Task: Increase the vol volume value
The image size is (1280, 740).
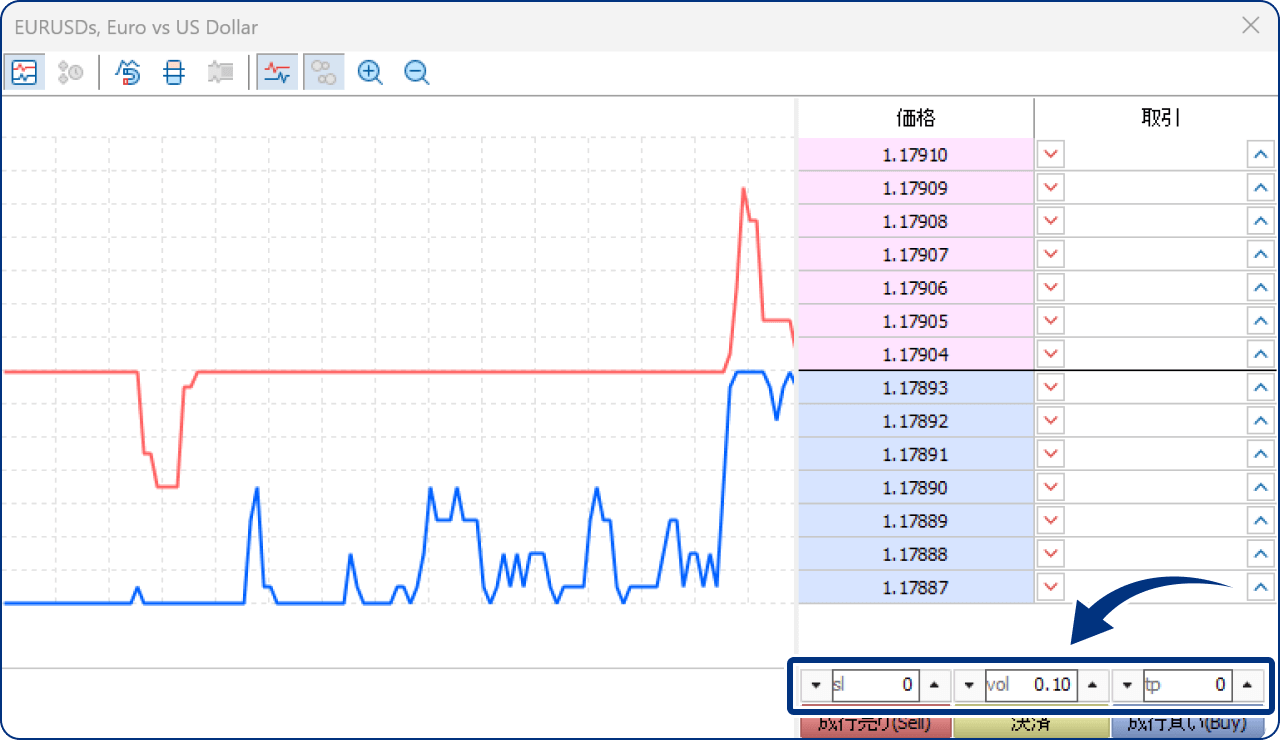Action: 1092,685
